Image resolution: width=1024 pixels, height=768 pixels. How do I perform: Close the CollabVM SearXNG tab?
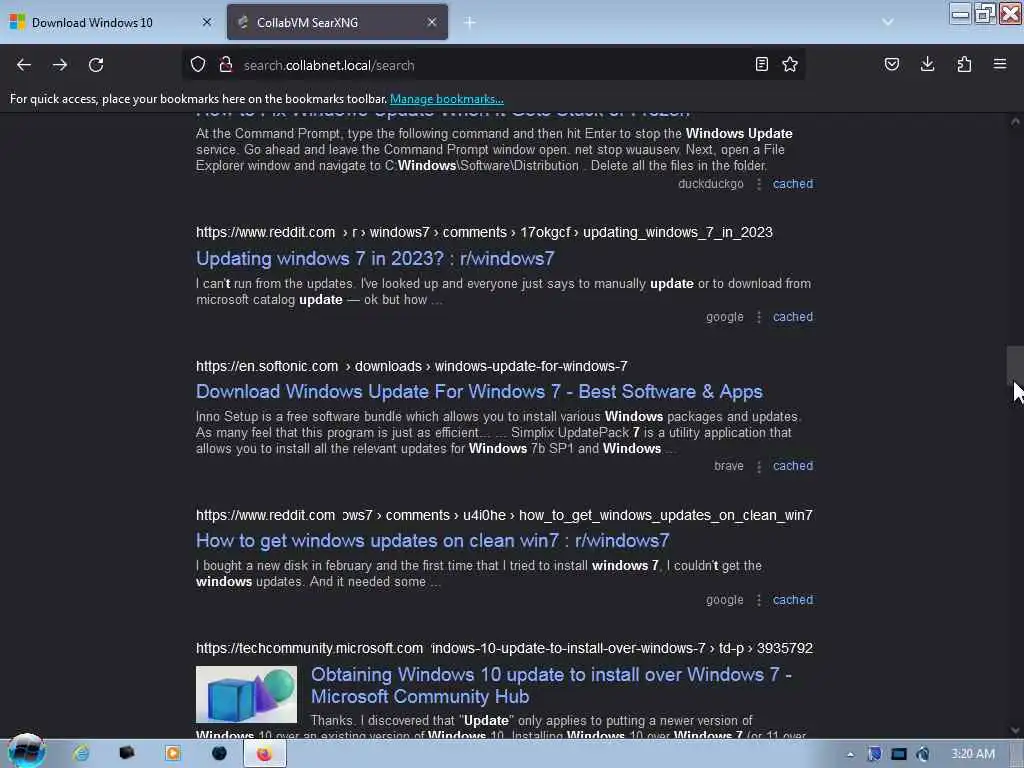coord(432,22)
